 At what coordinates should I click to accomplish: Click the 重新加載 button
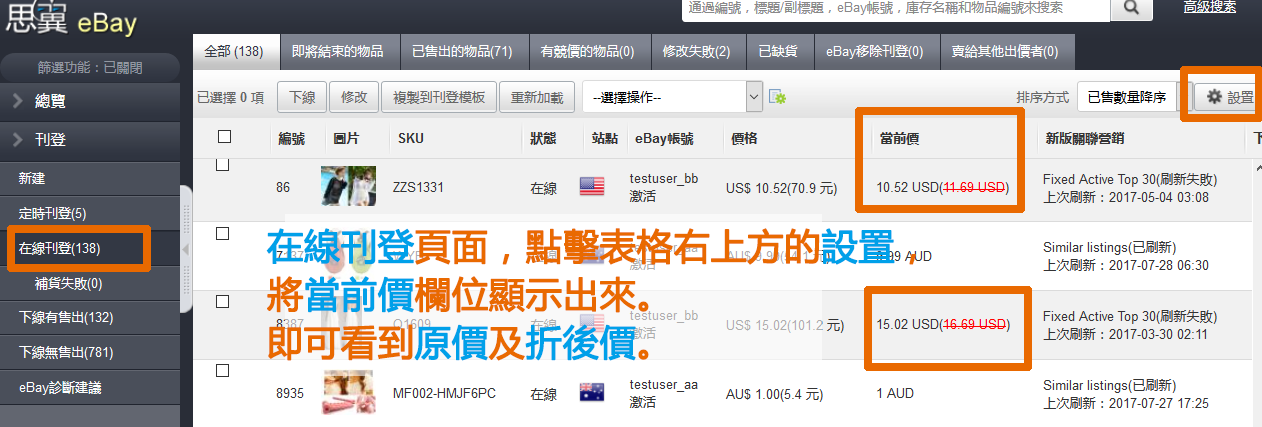click(537, 97)
